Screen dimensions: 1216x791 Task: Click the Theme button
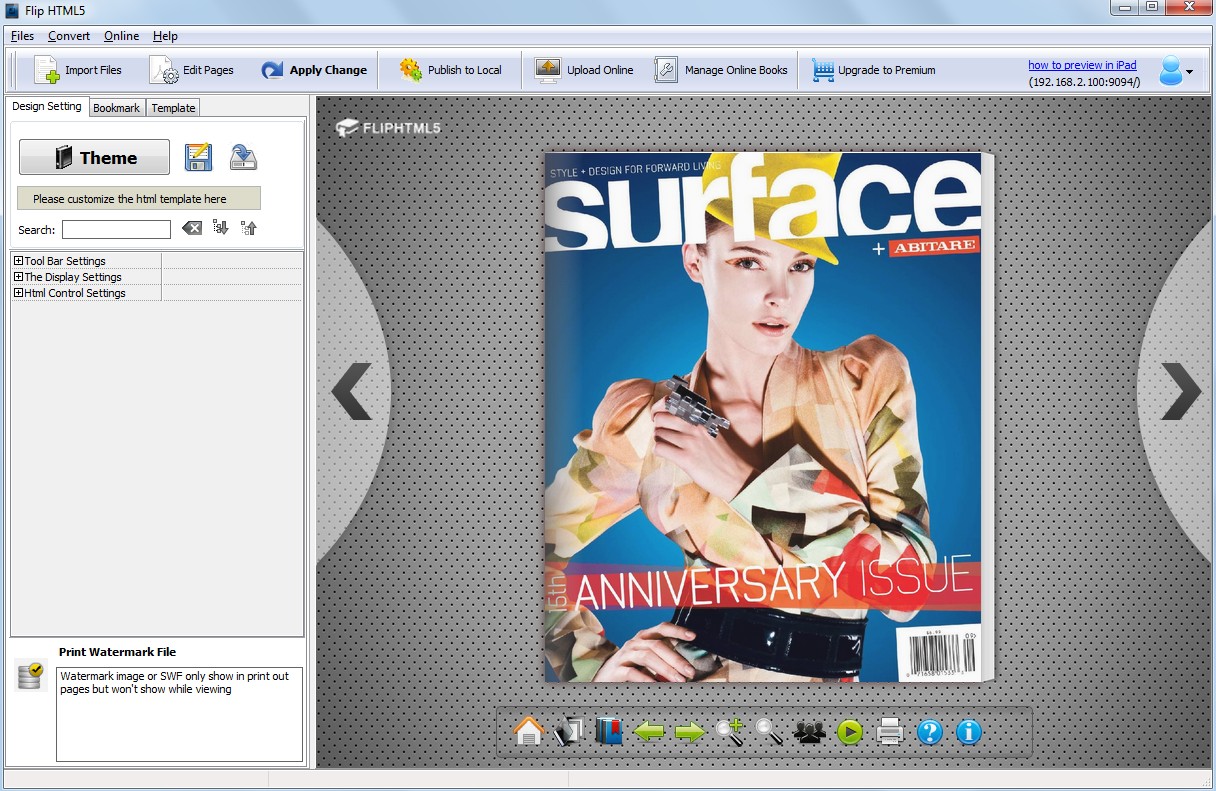coord(94,157)
